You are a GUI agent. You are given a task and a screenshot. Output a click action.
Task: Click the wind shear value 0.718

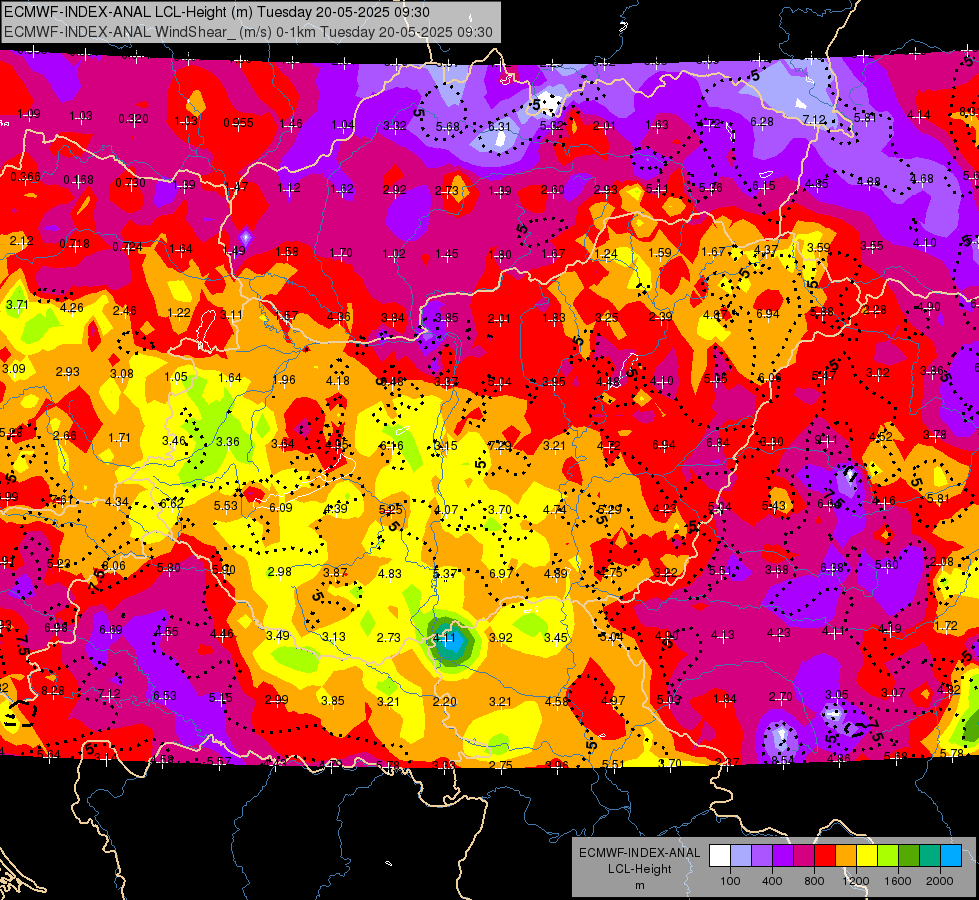pyautogui.click(x=74, y=244)
